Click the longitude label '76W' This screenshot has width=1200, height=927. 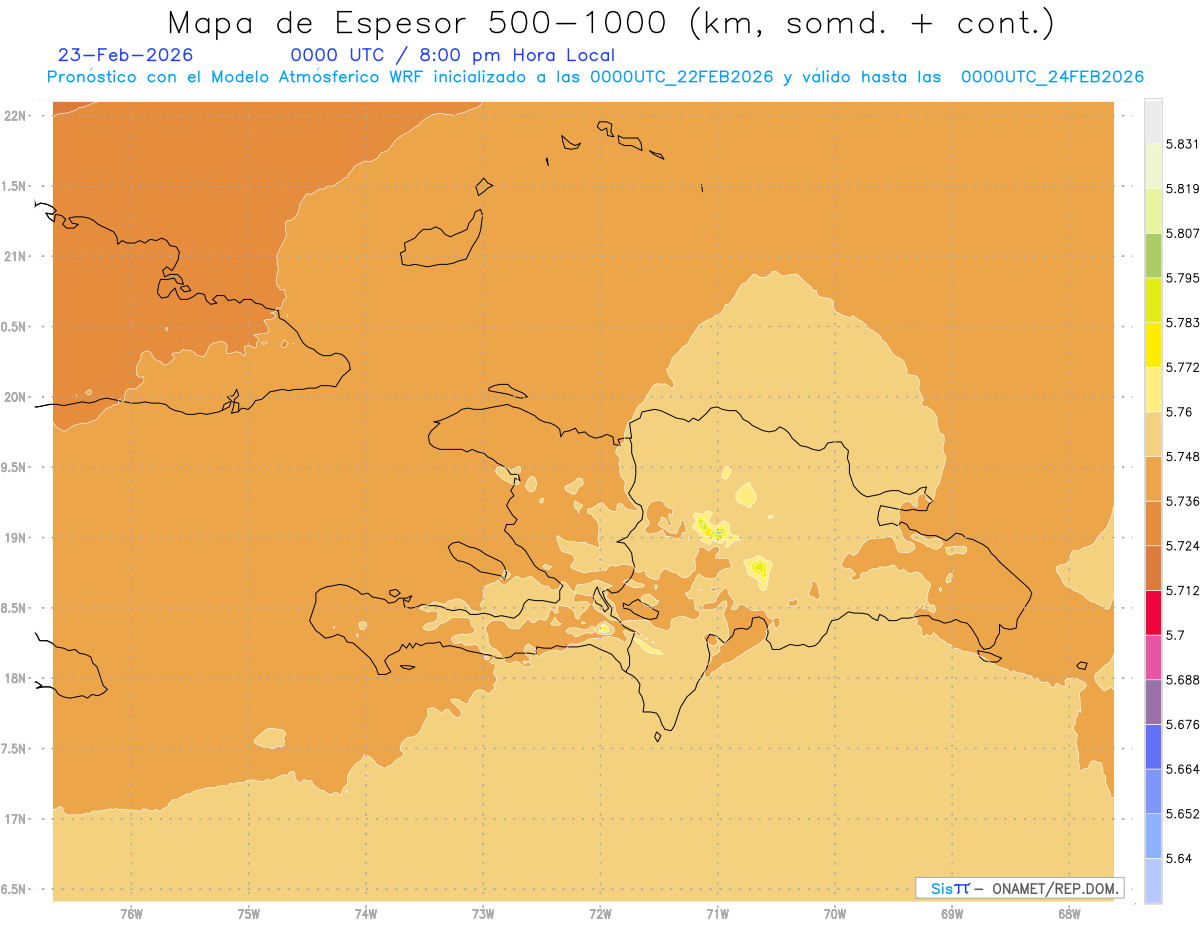pyautogui.click(x=131, y=913)
